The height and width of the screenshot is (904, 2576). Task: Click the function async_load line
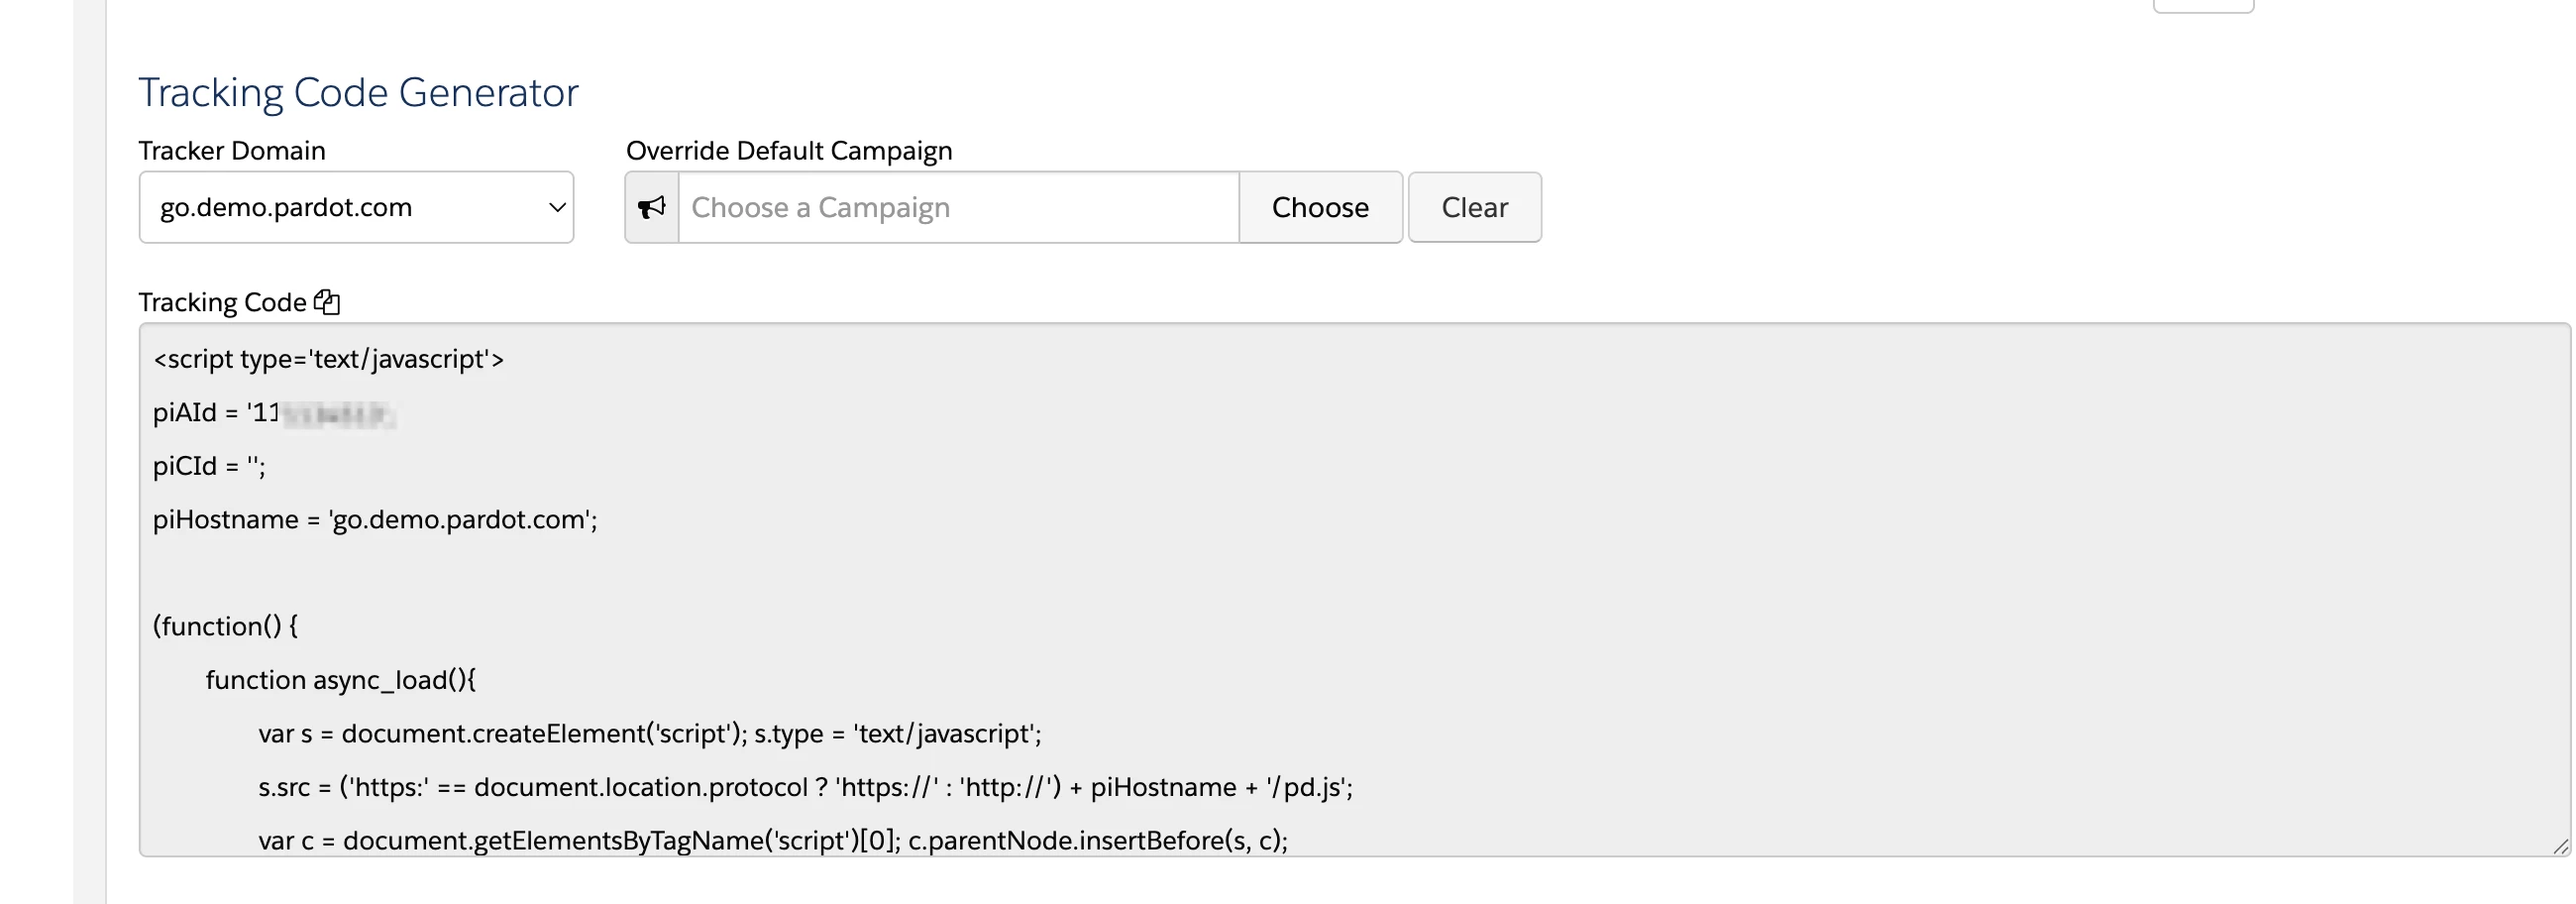pos(341,680)
